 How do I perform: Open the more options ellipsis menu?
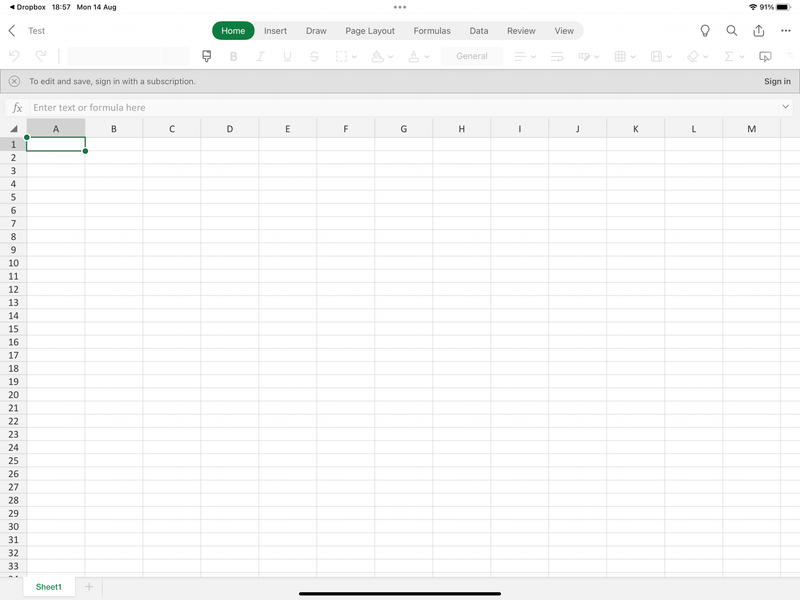(x=786, y=31)
